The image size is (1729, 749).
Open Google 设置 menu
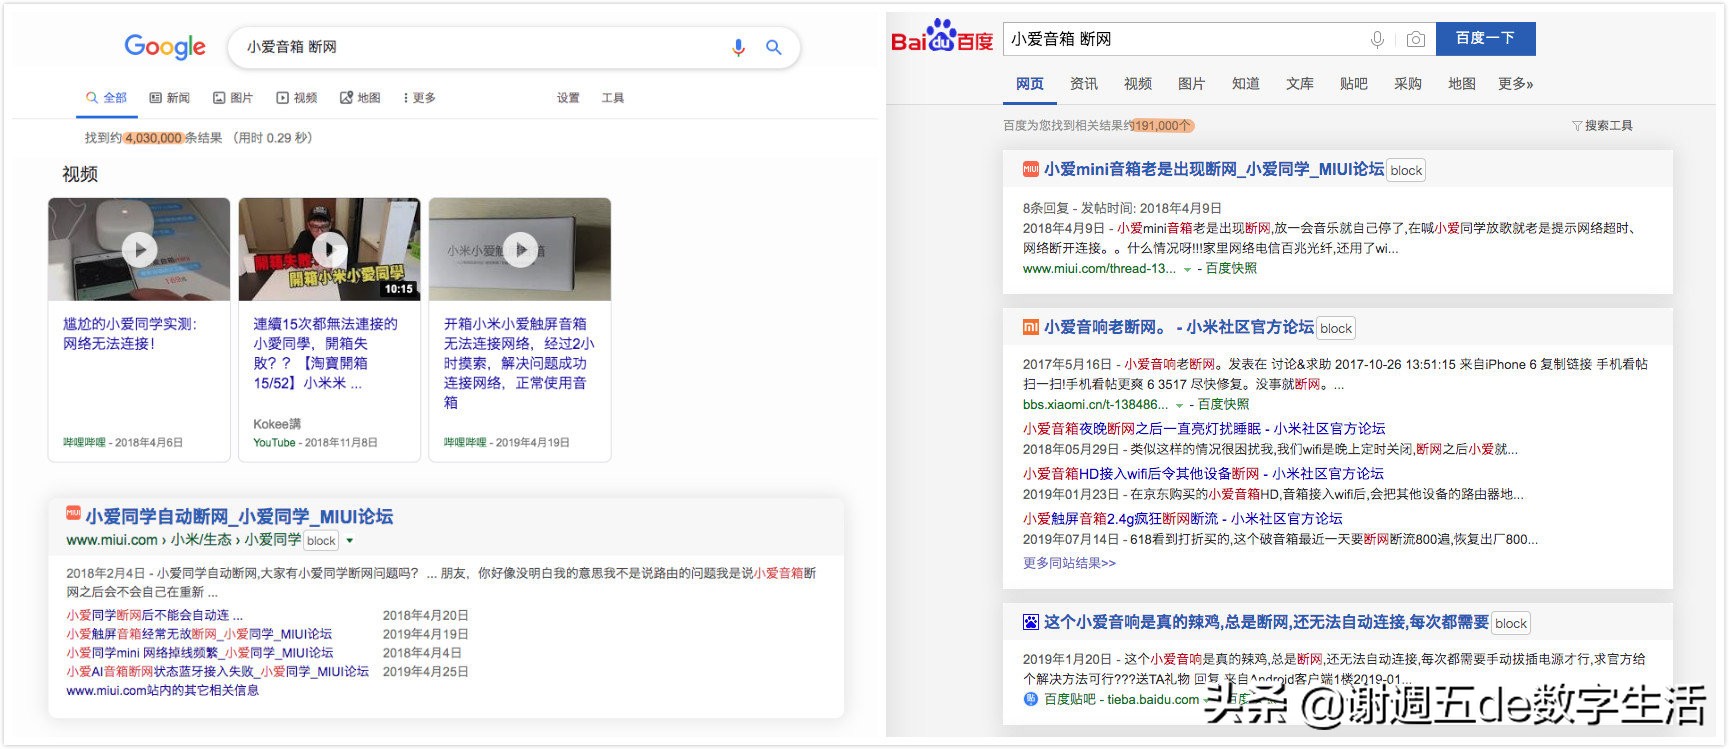568,98
